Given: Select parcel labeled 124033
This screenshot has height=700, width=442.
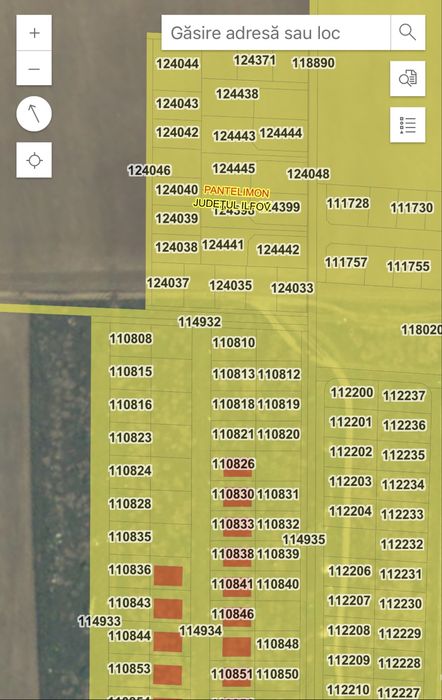Looking at the screenshot, I should 292,288.
